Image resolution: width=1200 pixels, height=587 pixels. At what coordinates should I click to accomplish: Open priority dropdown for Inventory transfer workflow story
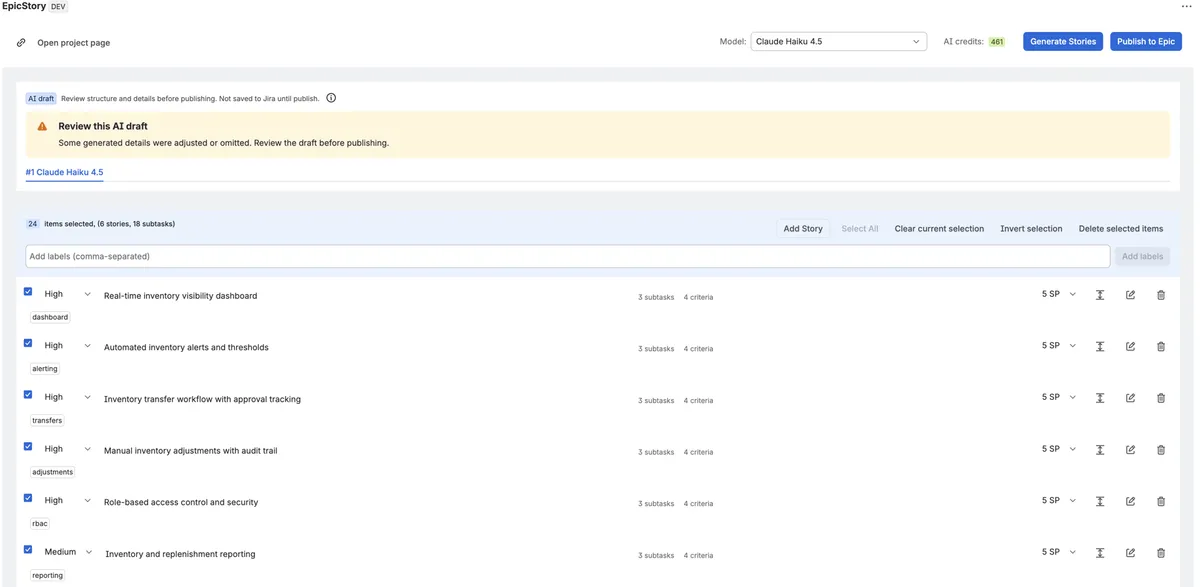68,397
